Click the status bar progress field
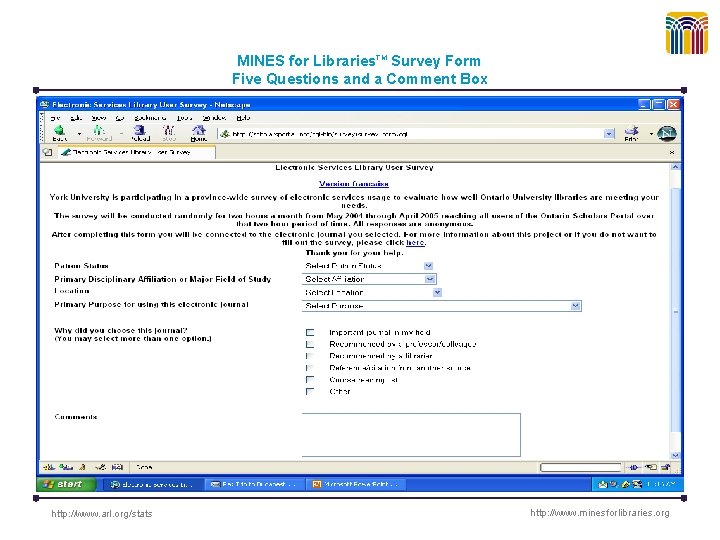The height and width of the screenshot is (540, 720). pos(580,467)
